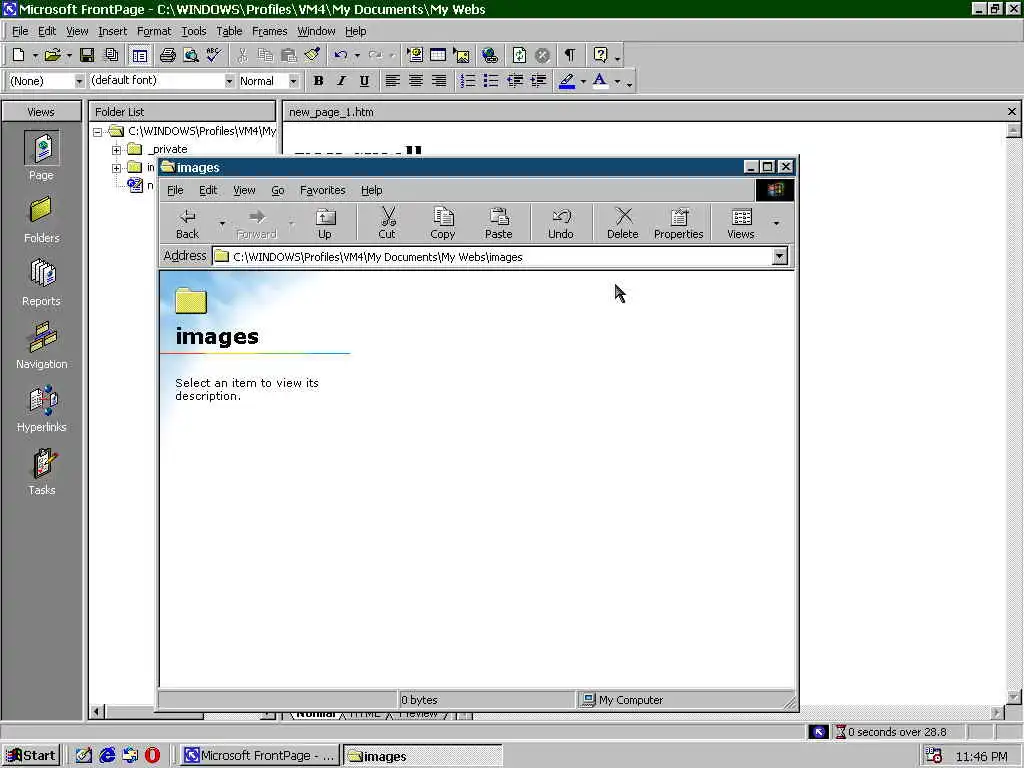This screenshot has width=1024, height=768.
Task: Toggle Underline formatting
Action: pos(364,81)
